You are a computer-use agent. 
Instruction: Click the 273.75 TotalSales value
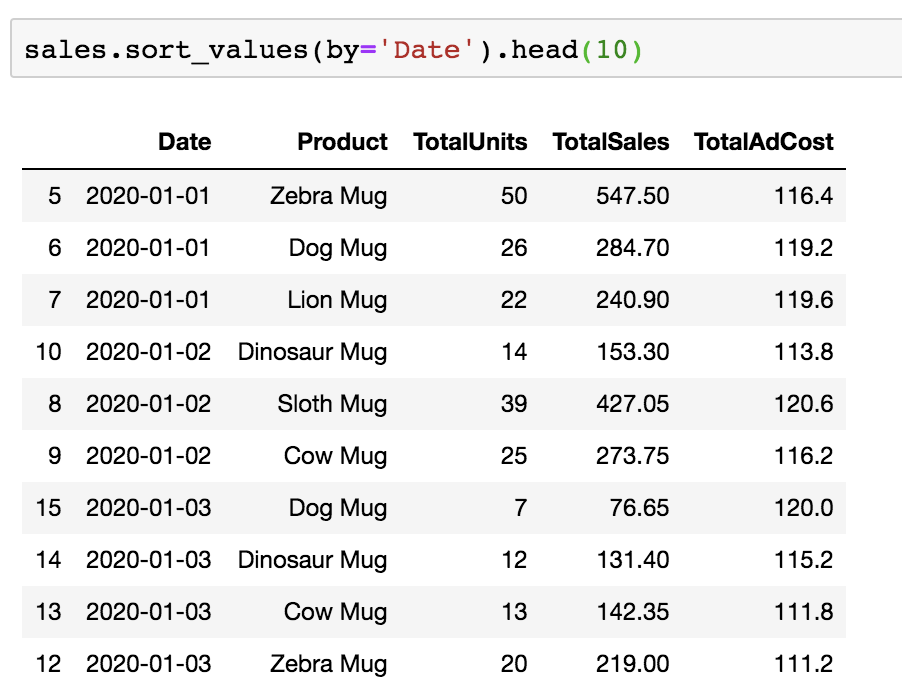pyautogui.click(x=634, y=455)
